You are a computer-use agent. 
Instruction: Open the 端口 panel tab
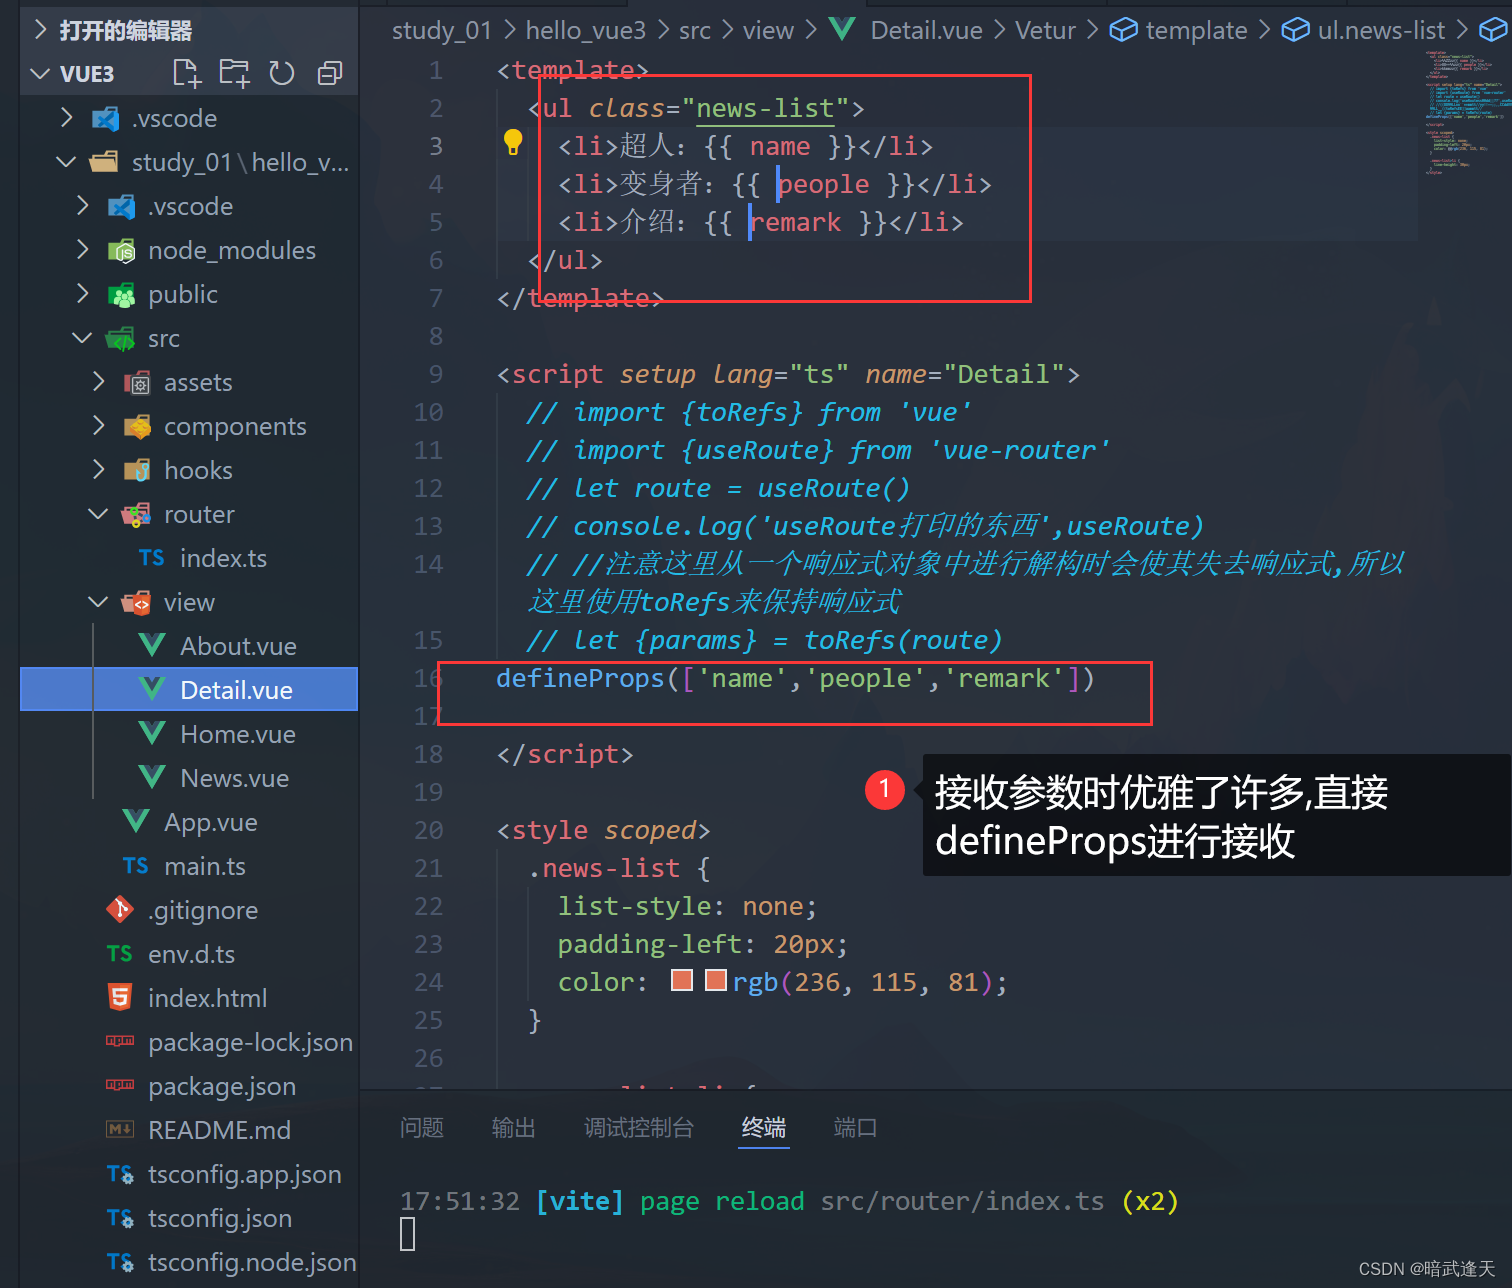coord(856,1128)
